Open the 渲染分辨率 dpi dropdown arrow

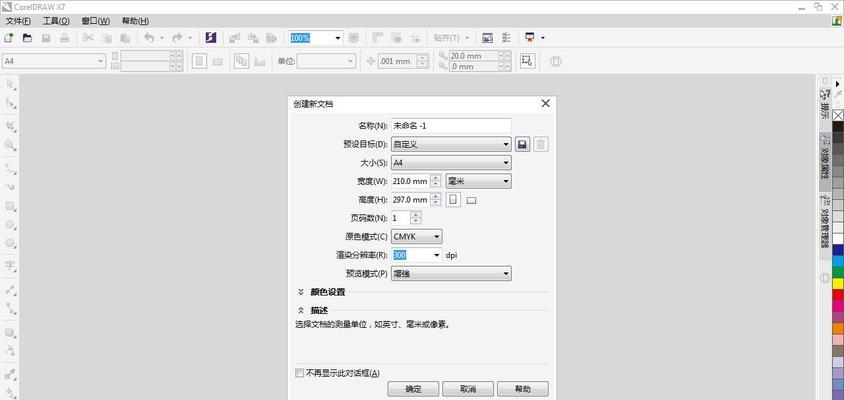coord(435,255)
